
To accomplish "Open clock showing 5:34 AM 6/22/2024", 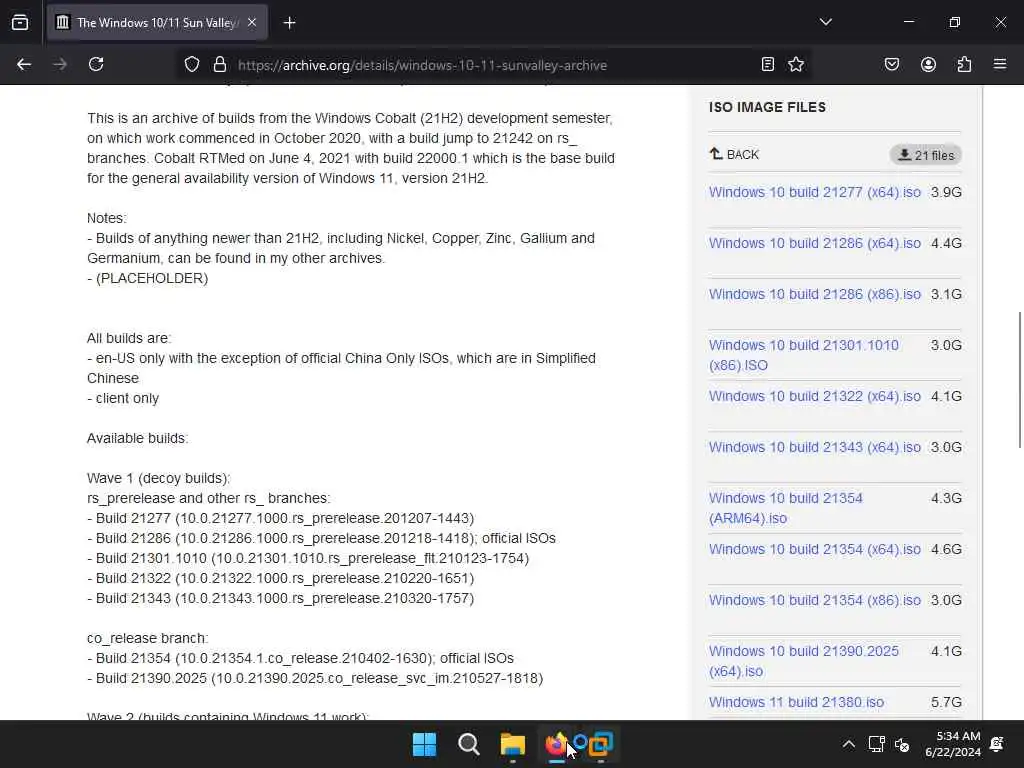I will coord(953,744).
